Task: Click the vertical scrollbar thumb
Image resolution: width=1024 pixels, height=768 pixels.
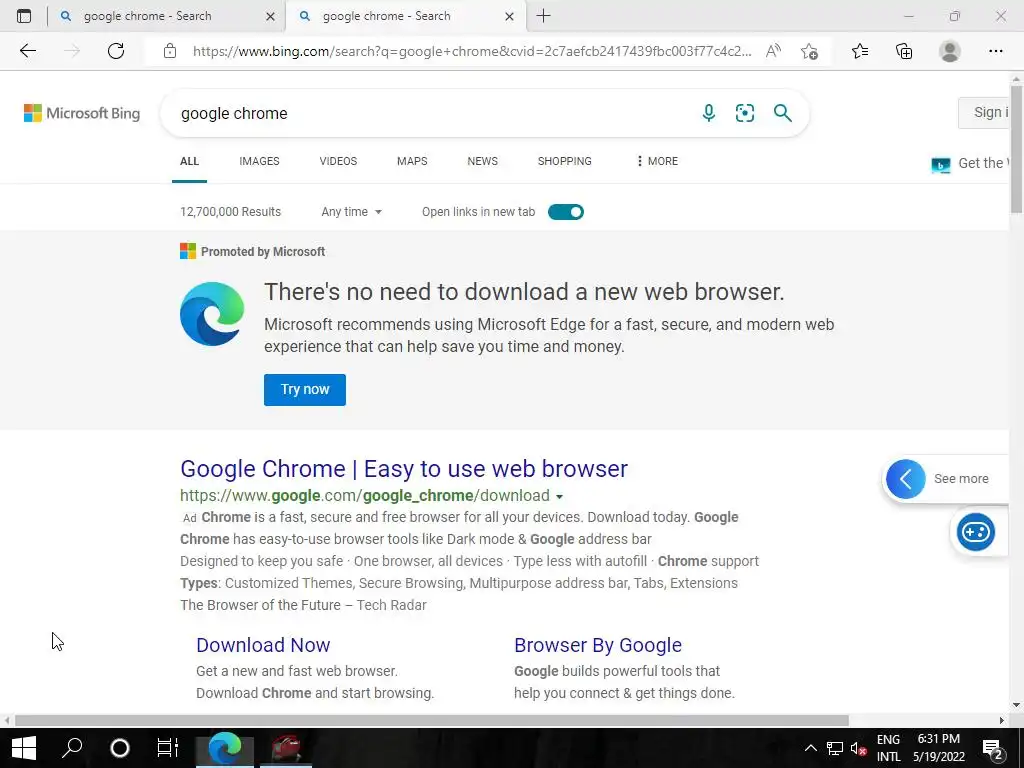Action: pos(1016,148)
